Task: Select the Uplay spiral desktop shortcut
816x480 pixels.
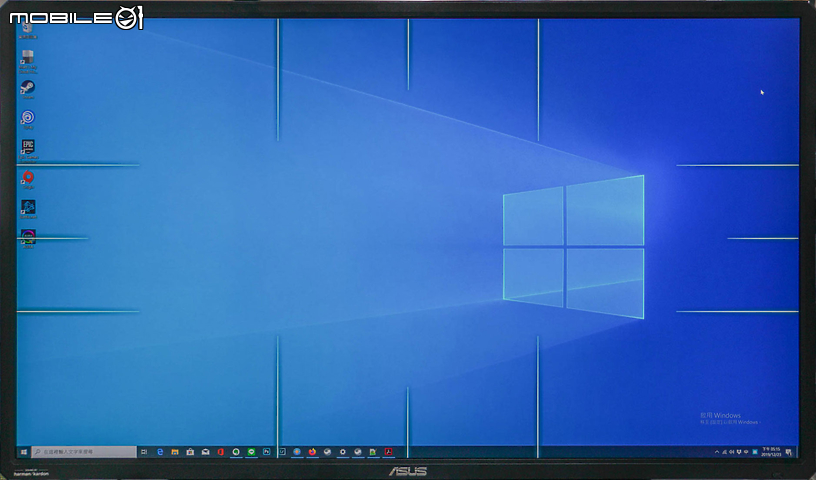Action: click(28, 120)
